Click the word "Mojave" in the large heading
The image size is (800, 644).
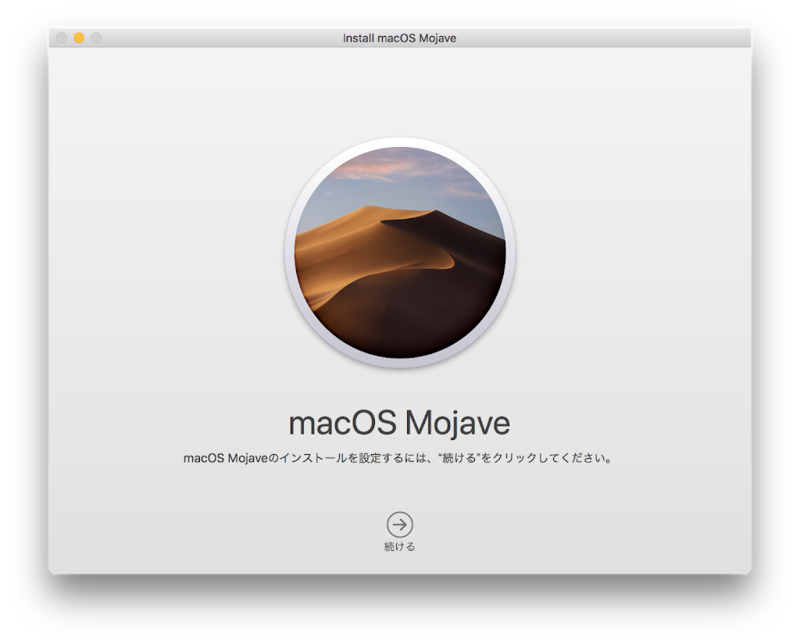457,422
